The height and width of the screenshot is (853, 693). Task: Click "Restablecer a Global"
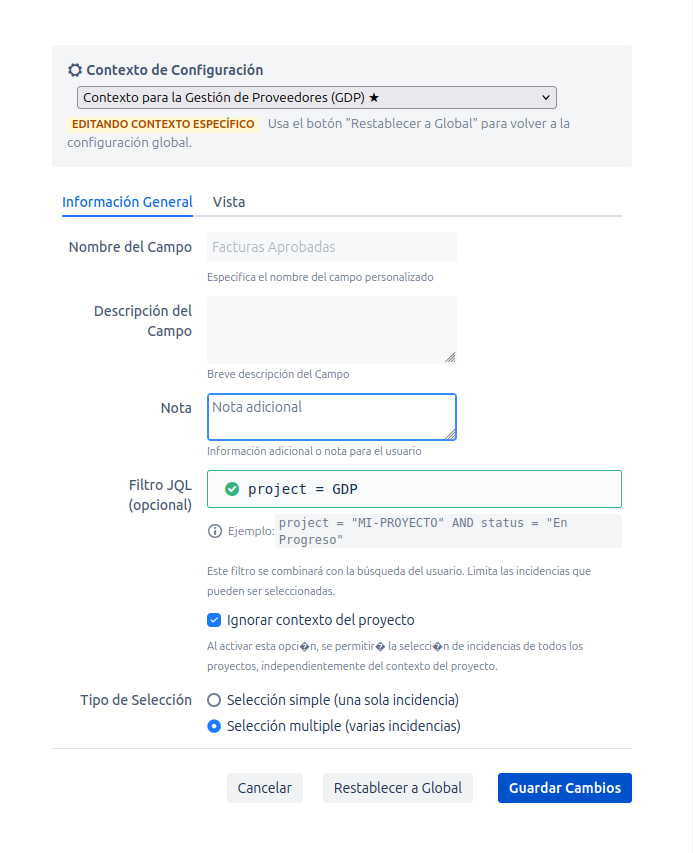tap(397, 788)
